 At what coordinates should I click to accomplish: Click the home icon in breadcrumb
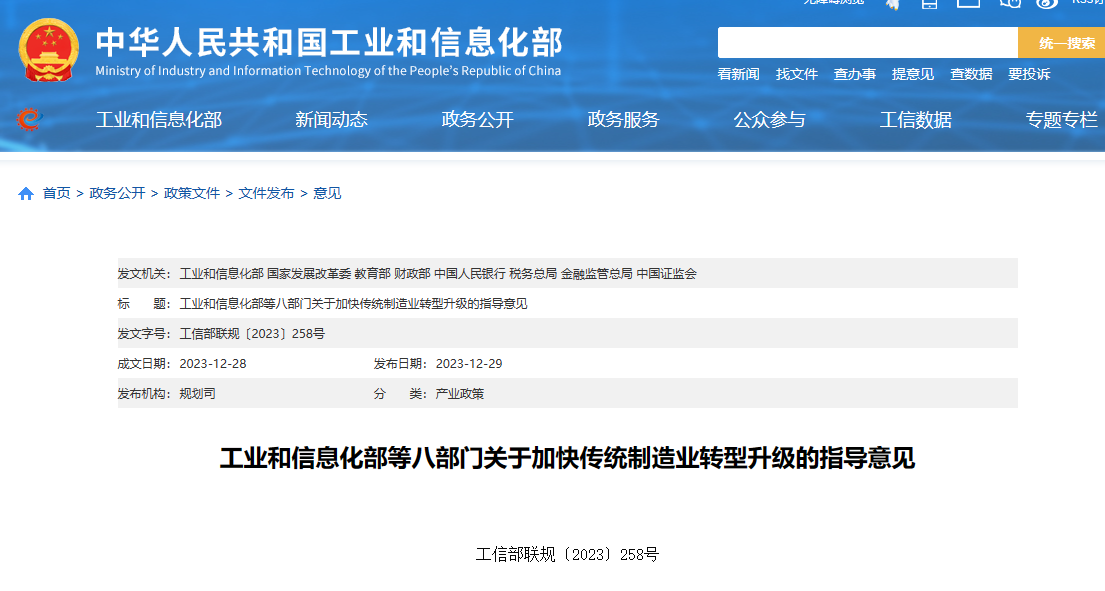click(x=26, y=194)
